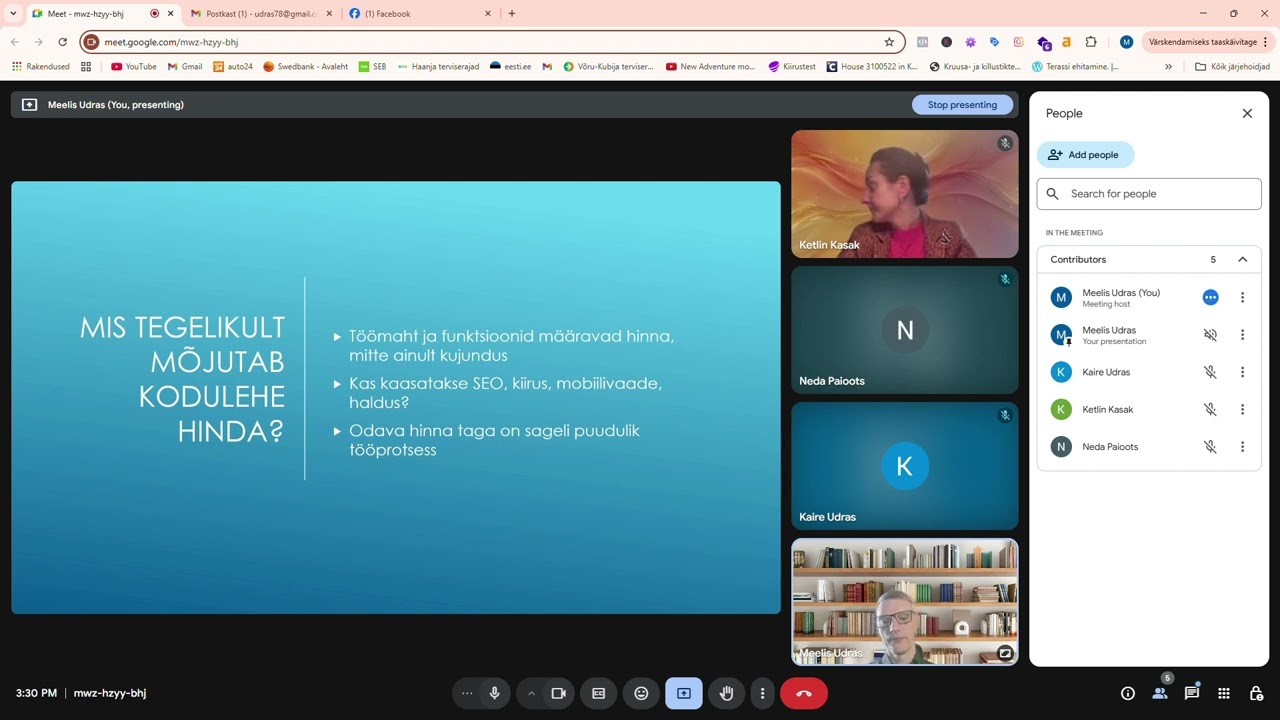Screen dimensions: 1280x720
Task: Open options for Meelis Udras (You)
Action: pyautogui.click(x=1243, y=297)
